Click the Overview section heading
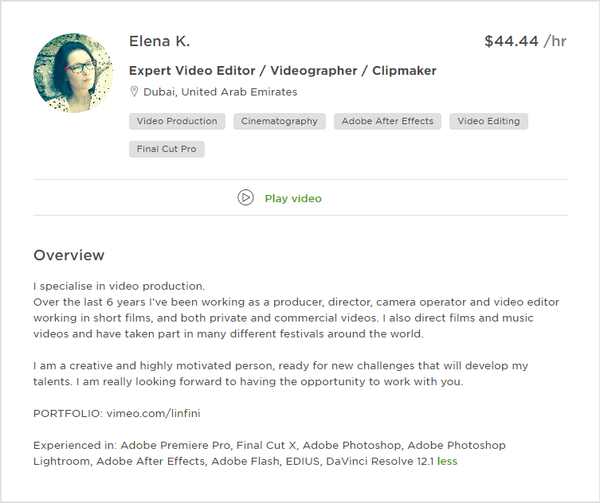Viewport: 600px width, 503px height. click(69, 255)
